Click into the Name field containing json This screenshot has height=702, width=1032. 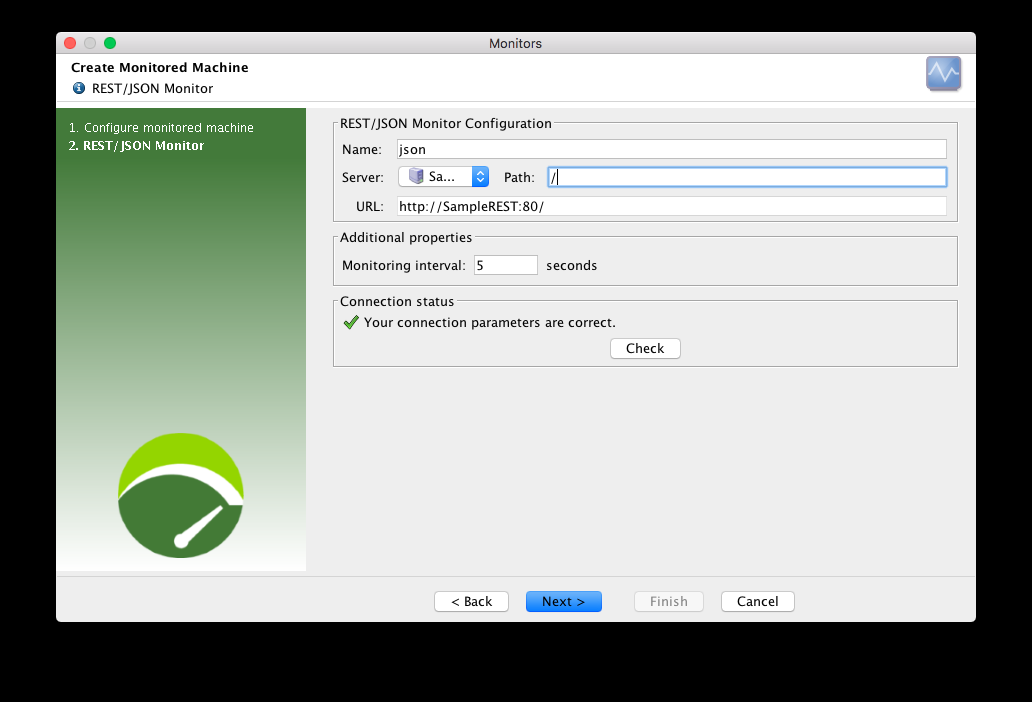click(x=670, y=150)
